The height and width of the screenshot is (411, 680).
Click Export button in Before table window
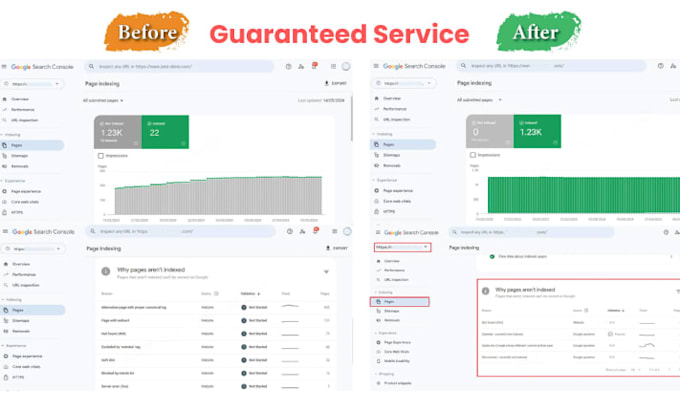click(337, 248)
